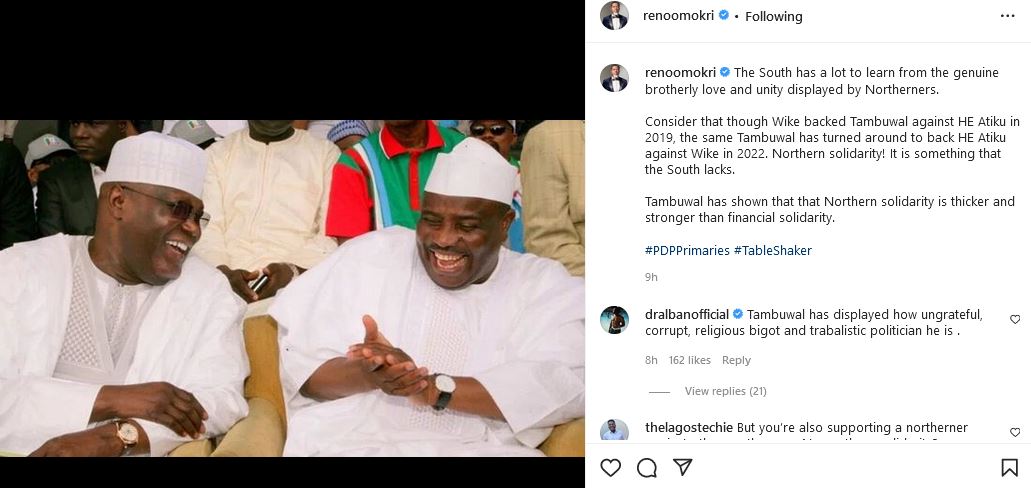This screenshot has width=1031, height=488.
Task: Open the #PDPPrimaries hashtag
Action: [x=687, y=250]
